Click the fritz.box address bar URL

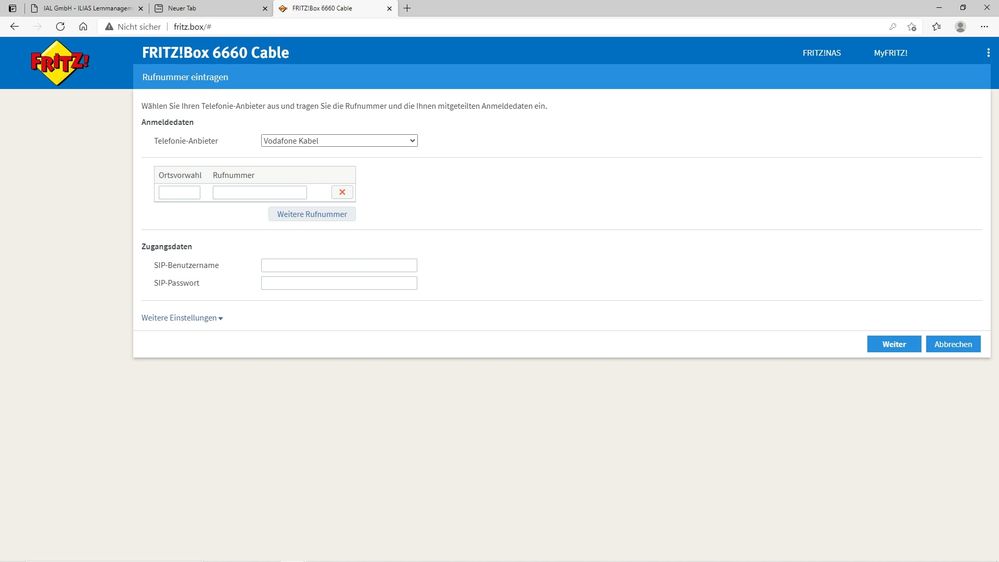coord(192,27)
